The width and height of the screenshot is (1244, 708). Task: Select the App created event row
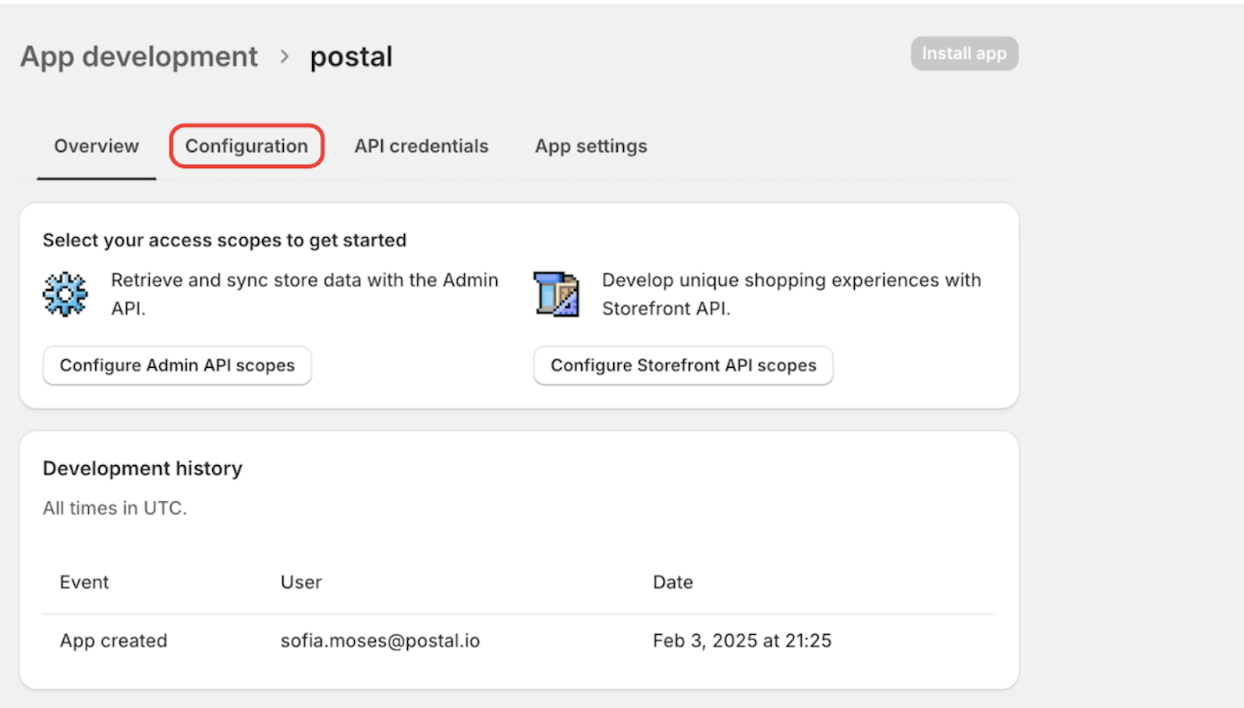113,641
